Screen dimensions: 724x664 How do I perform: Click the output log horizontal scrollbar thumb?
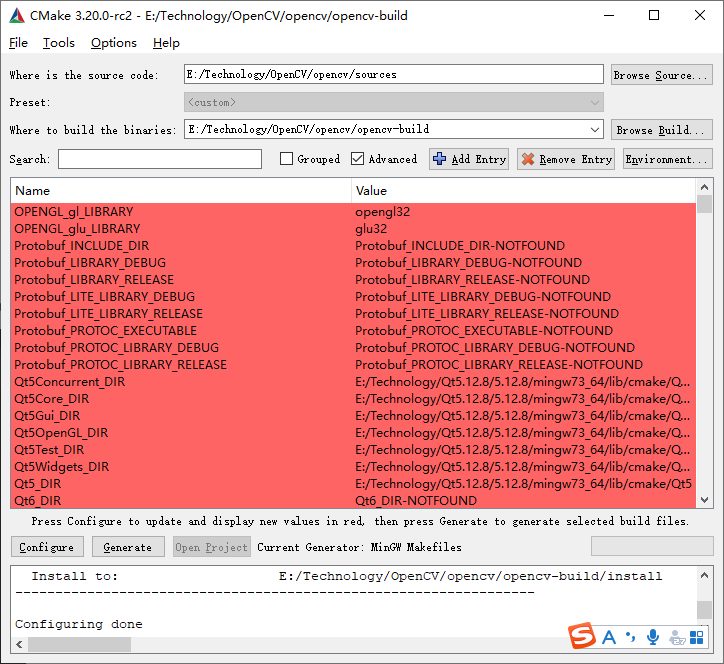(79, 644)
